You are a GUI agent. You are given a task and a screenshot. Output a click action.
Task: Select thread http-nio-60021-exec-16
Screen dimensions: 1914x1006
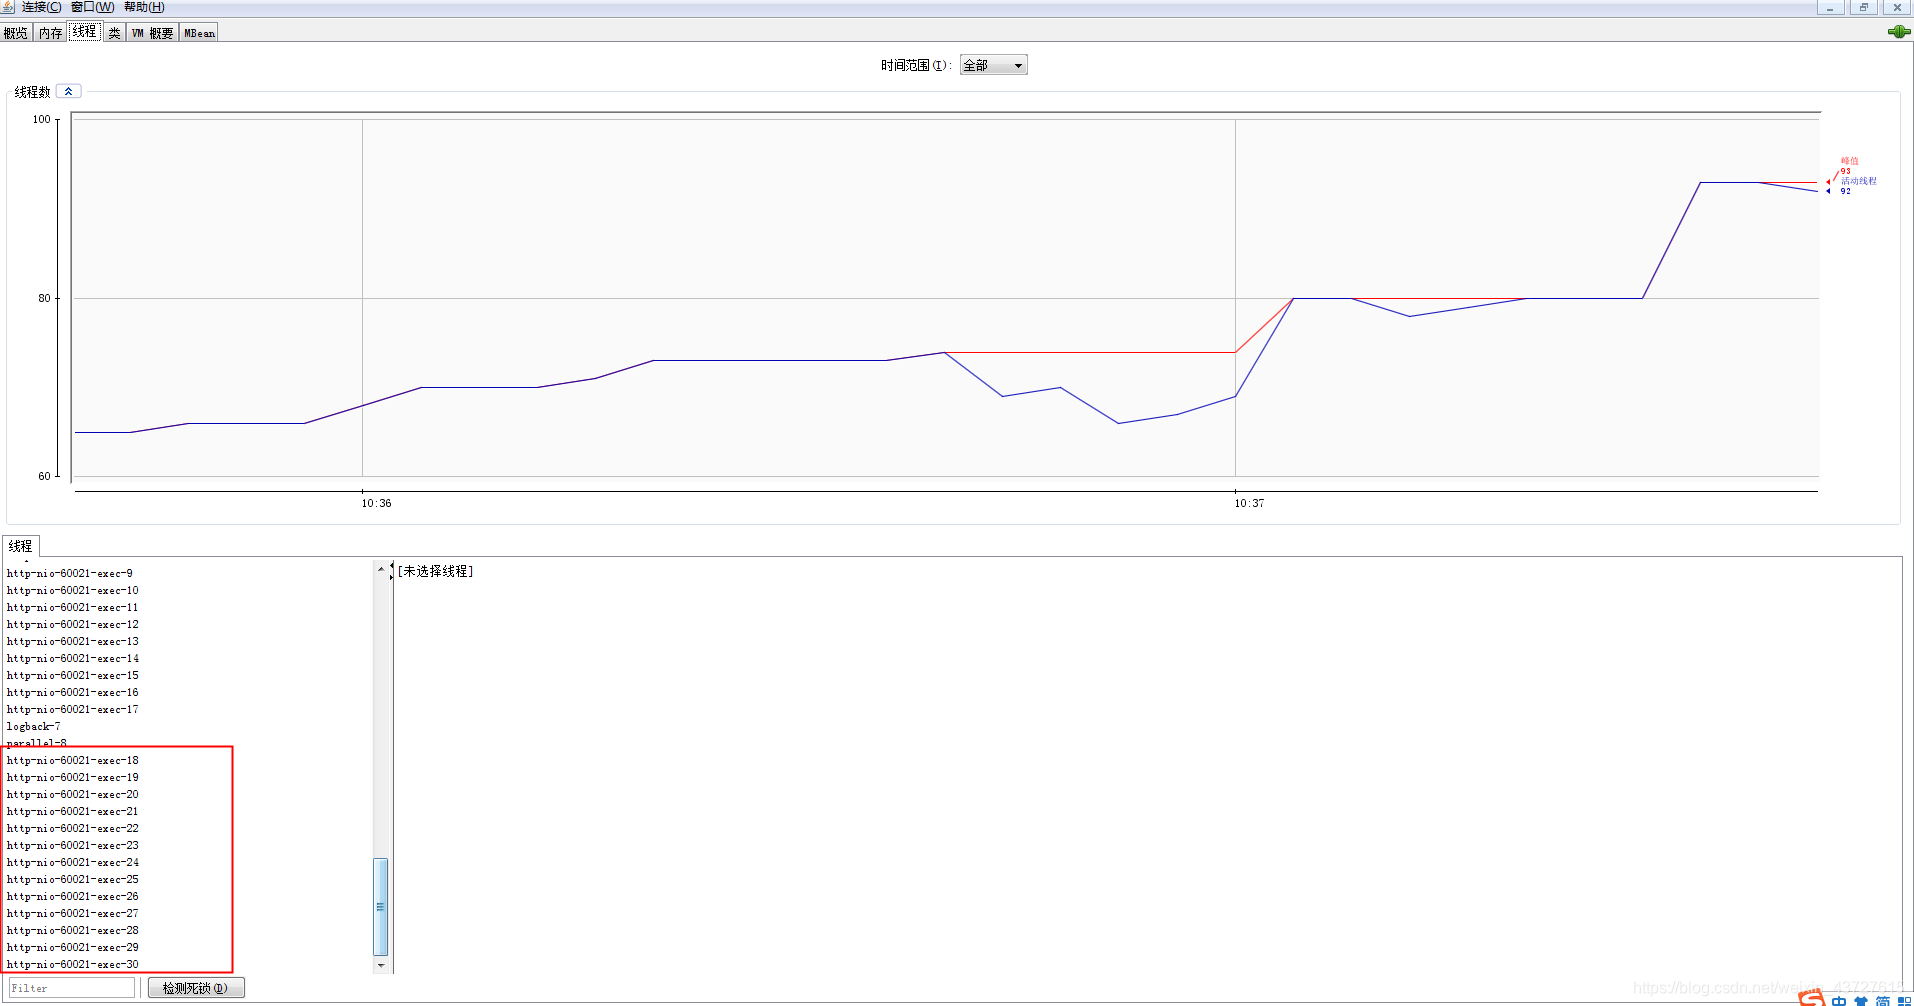(x=73, y=693)
